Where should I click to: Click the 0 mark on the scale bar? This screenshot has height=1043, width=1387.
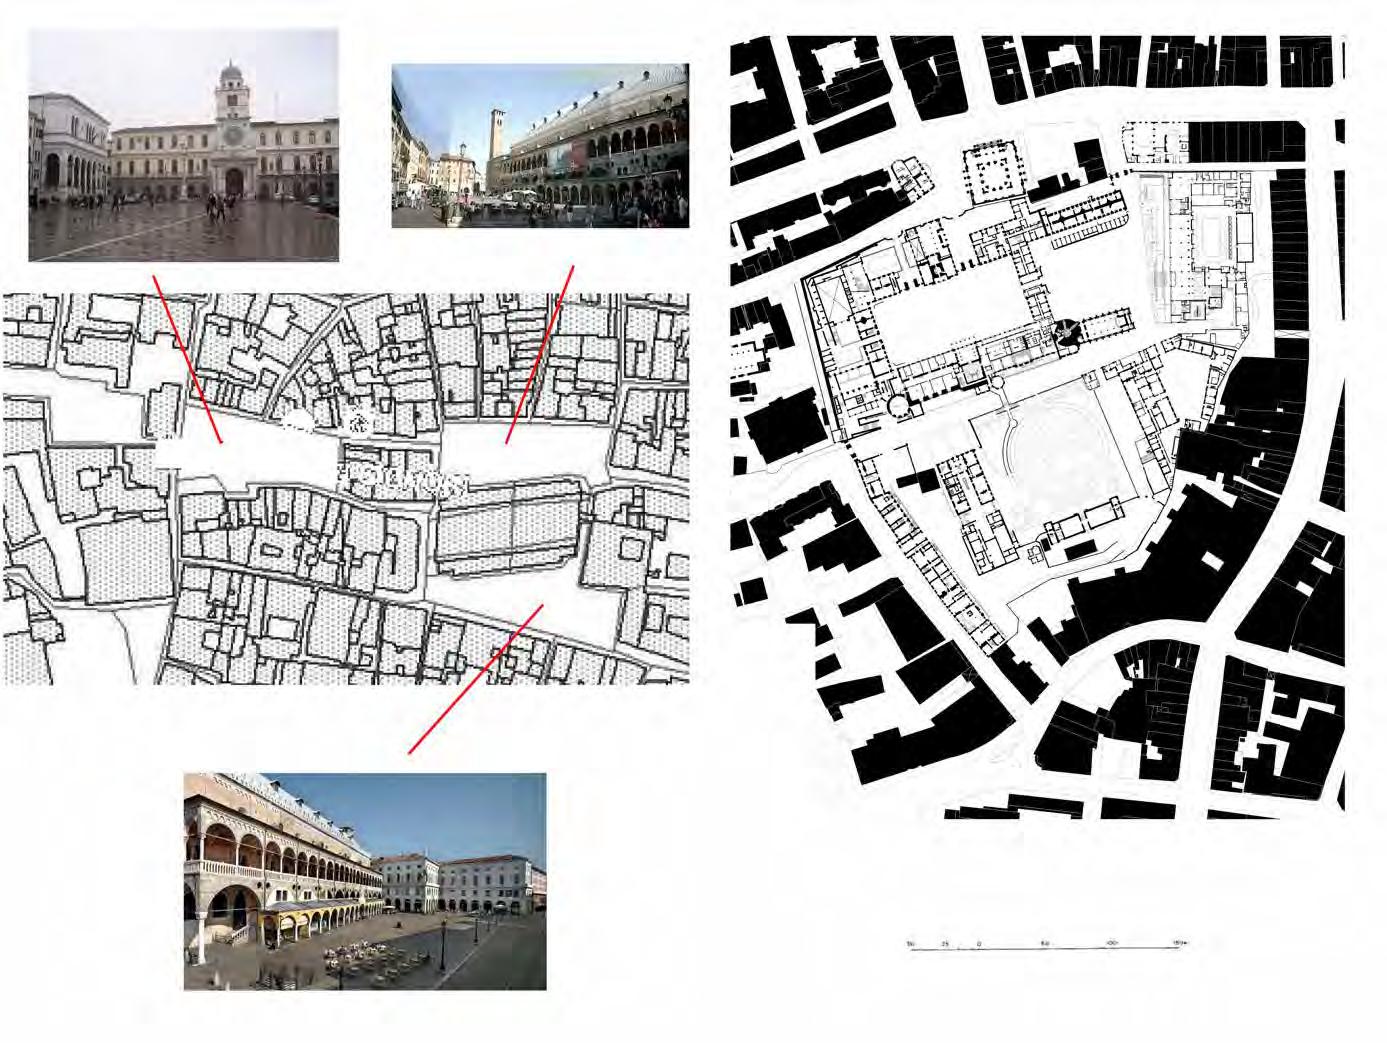978,943
